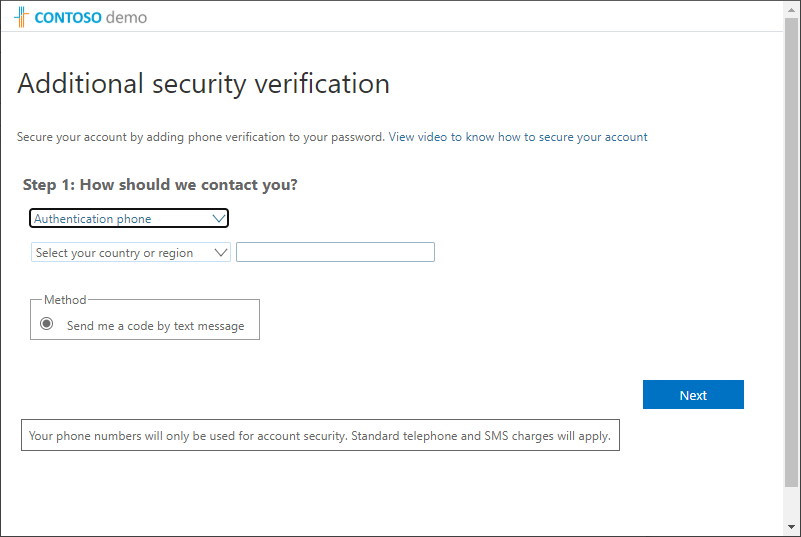Click the Contoso logo icon
Image resolution: width=801 pixels, height=537 pixels.
click(x=22, y=17)
